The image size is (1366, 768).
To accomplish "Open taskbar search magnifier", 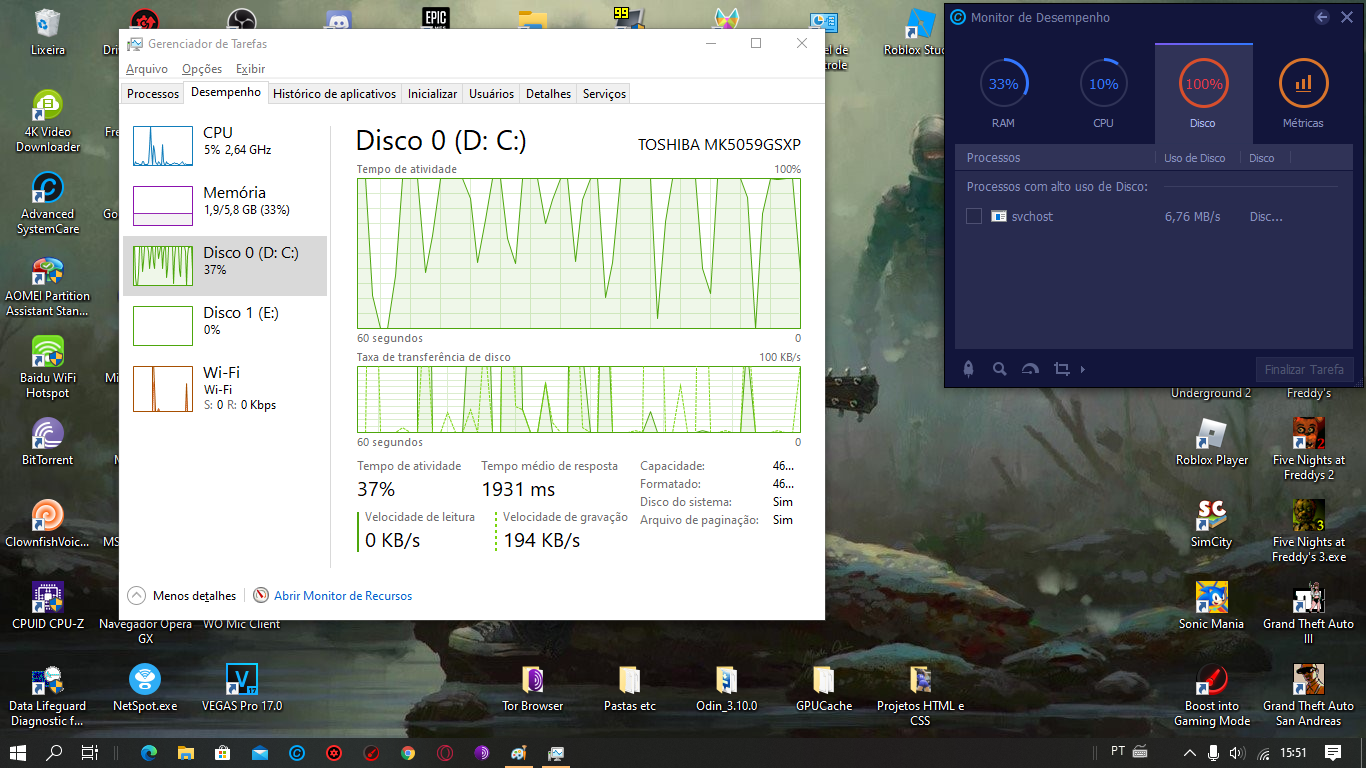I will [x=54, y=752].
